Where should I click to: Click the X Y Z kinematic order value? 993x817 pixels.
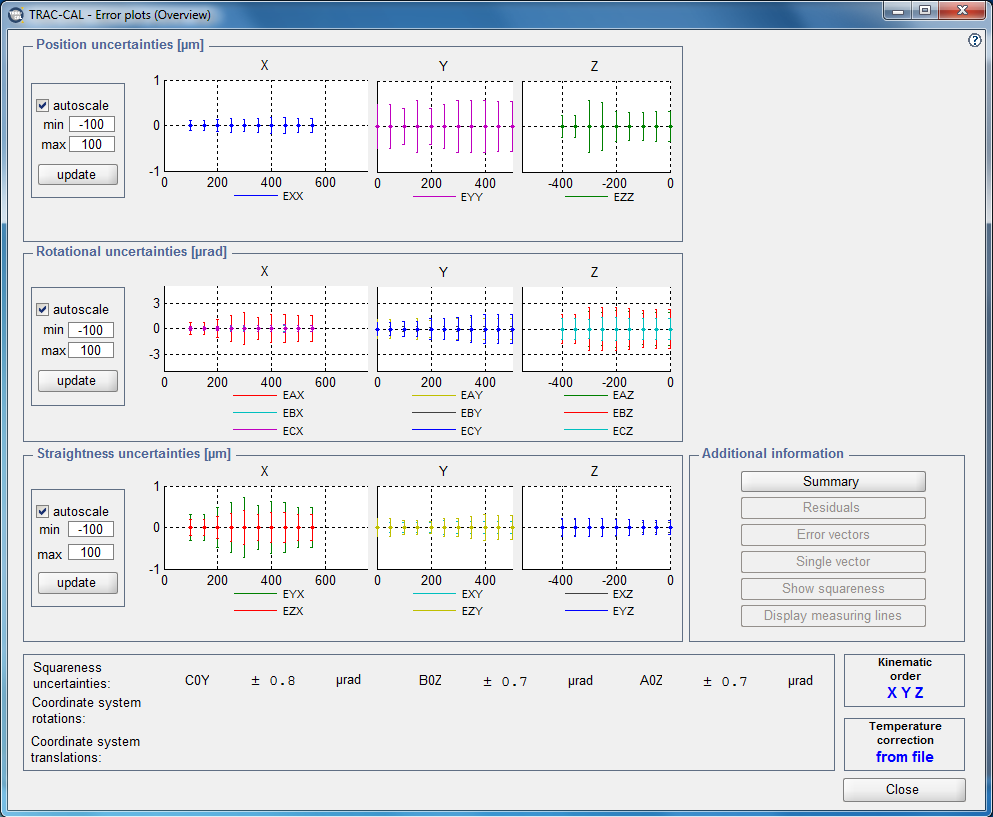pyautogui.click(x=905, y=693)
